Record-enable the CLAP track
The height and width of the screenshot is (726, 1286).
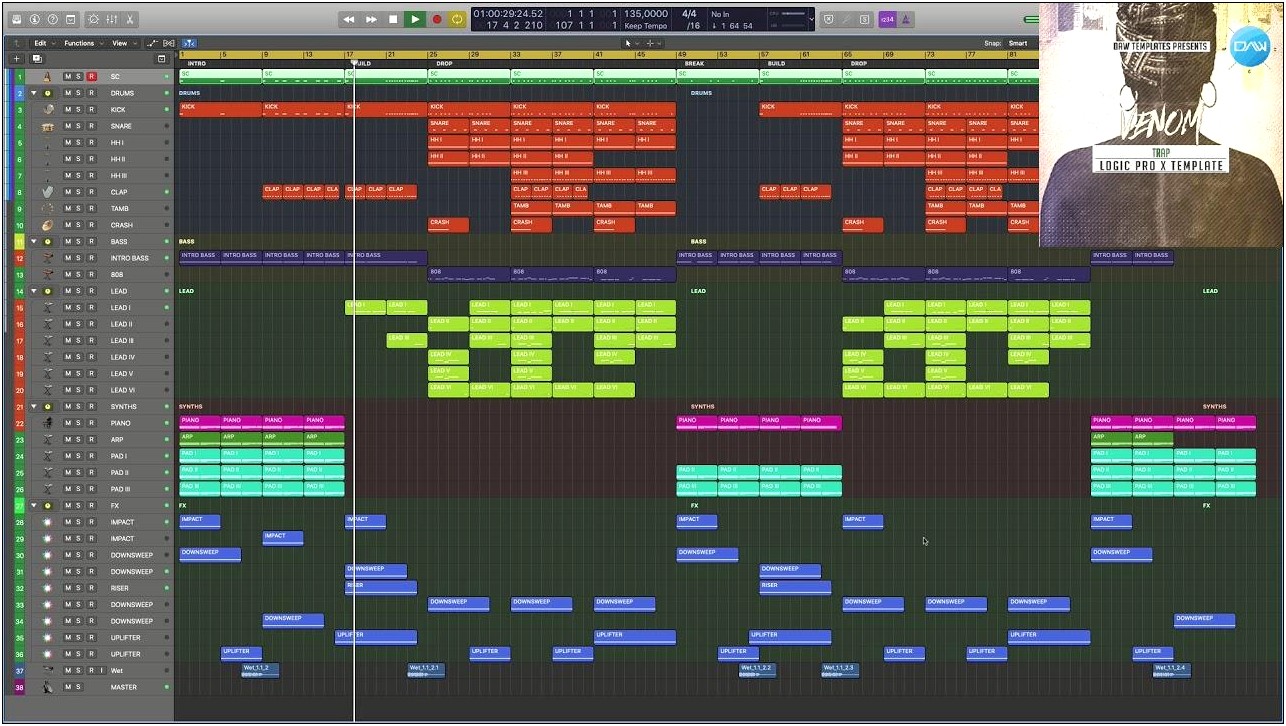click(x=91, y=192)
